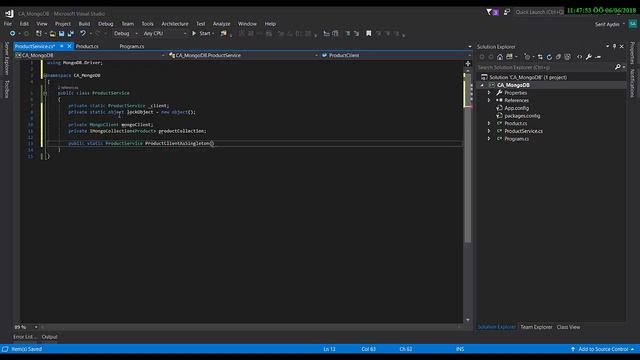
Task: Expand the References node in Solution Explorer
Action: [x=489, y=100]
